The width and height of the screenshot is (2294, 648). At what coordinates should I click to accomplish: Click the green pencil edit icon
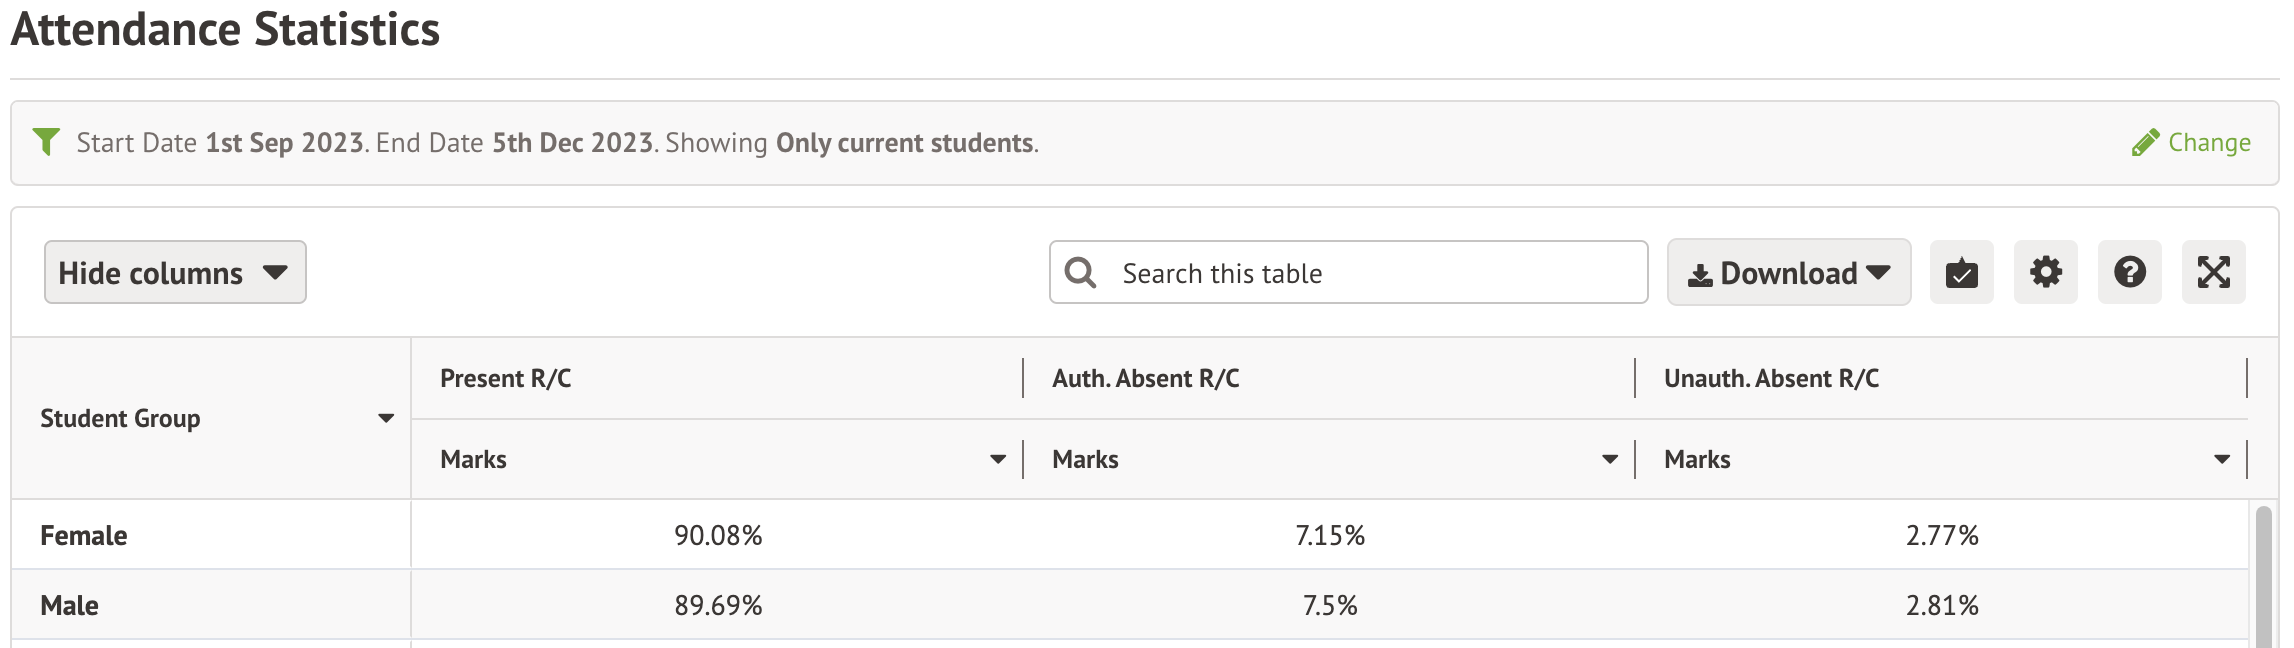2144,143
